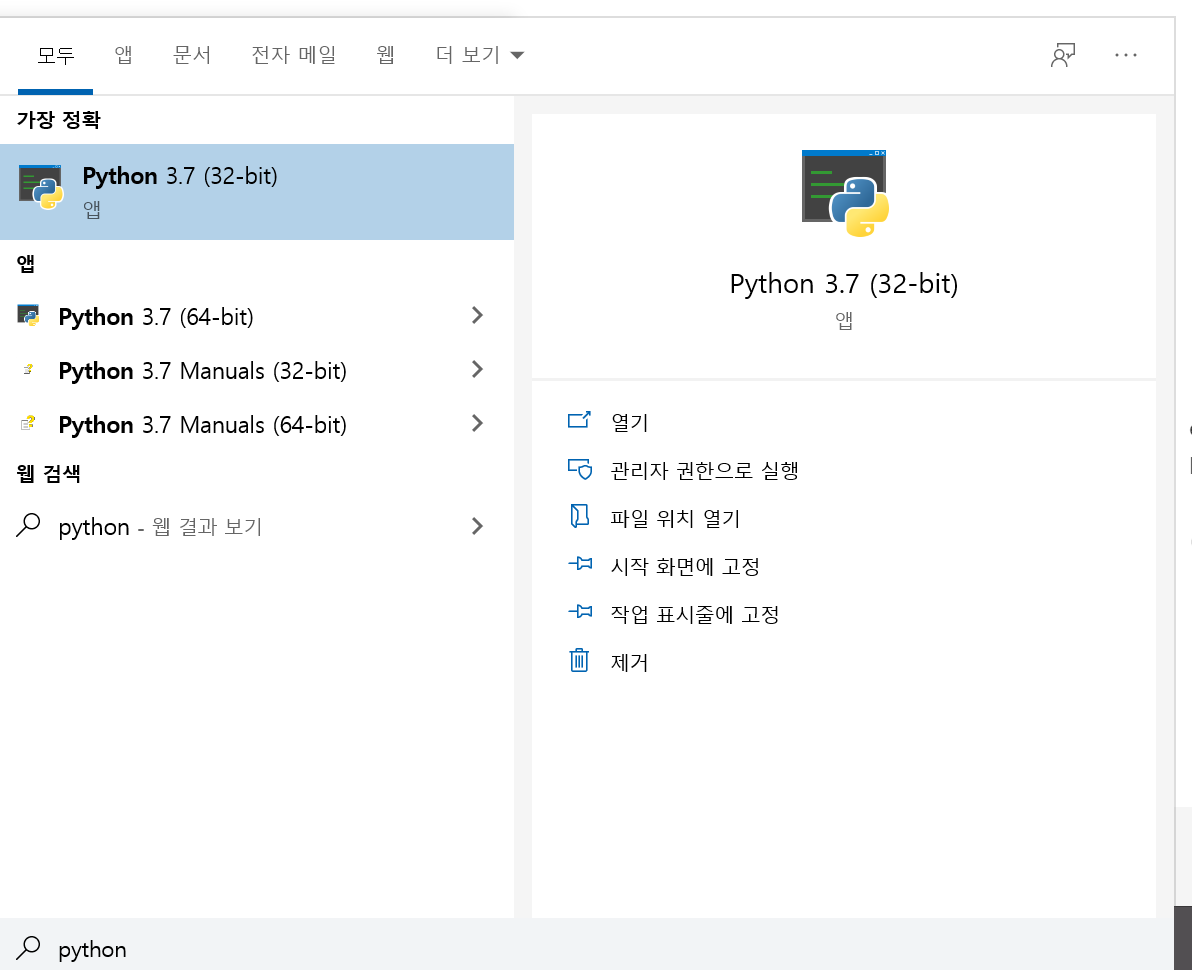Click the Python 3.7 (32-bit) title in preview
This screenshot has height=970, width=1192.
click(844, 284)
